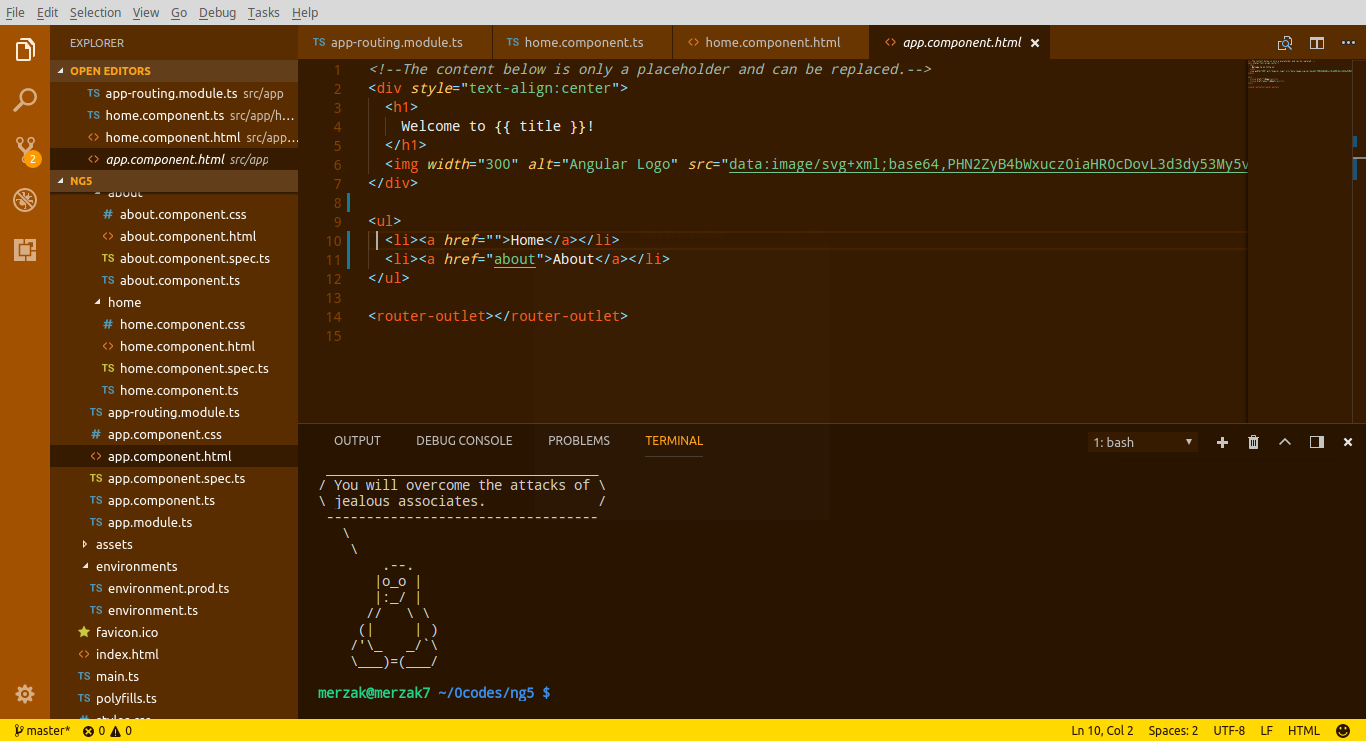Screen dimensions: 1366x741
Task: Create a new terminal with plus icon
Action: 1222,442
